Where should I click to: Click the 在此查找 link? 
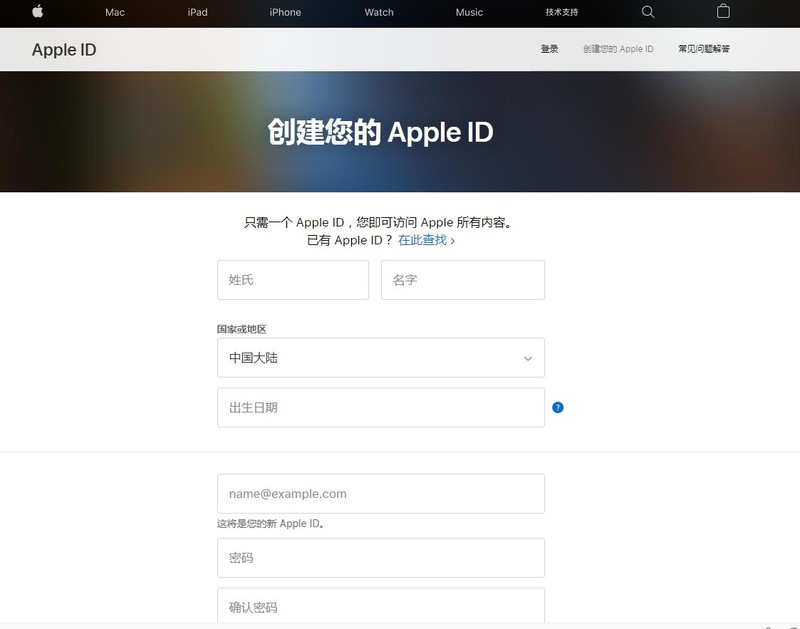[x=426, y=240]
